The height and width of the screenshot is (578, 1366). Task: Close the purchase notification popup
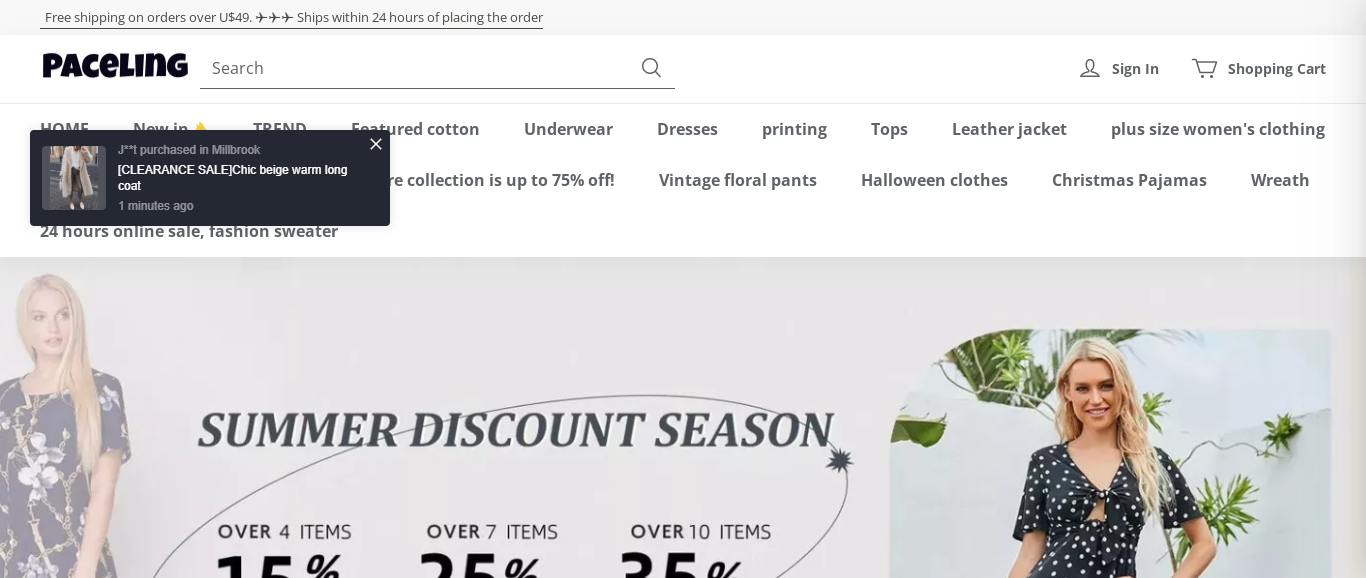[x=376, y=144]
